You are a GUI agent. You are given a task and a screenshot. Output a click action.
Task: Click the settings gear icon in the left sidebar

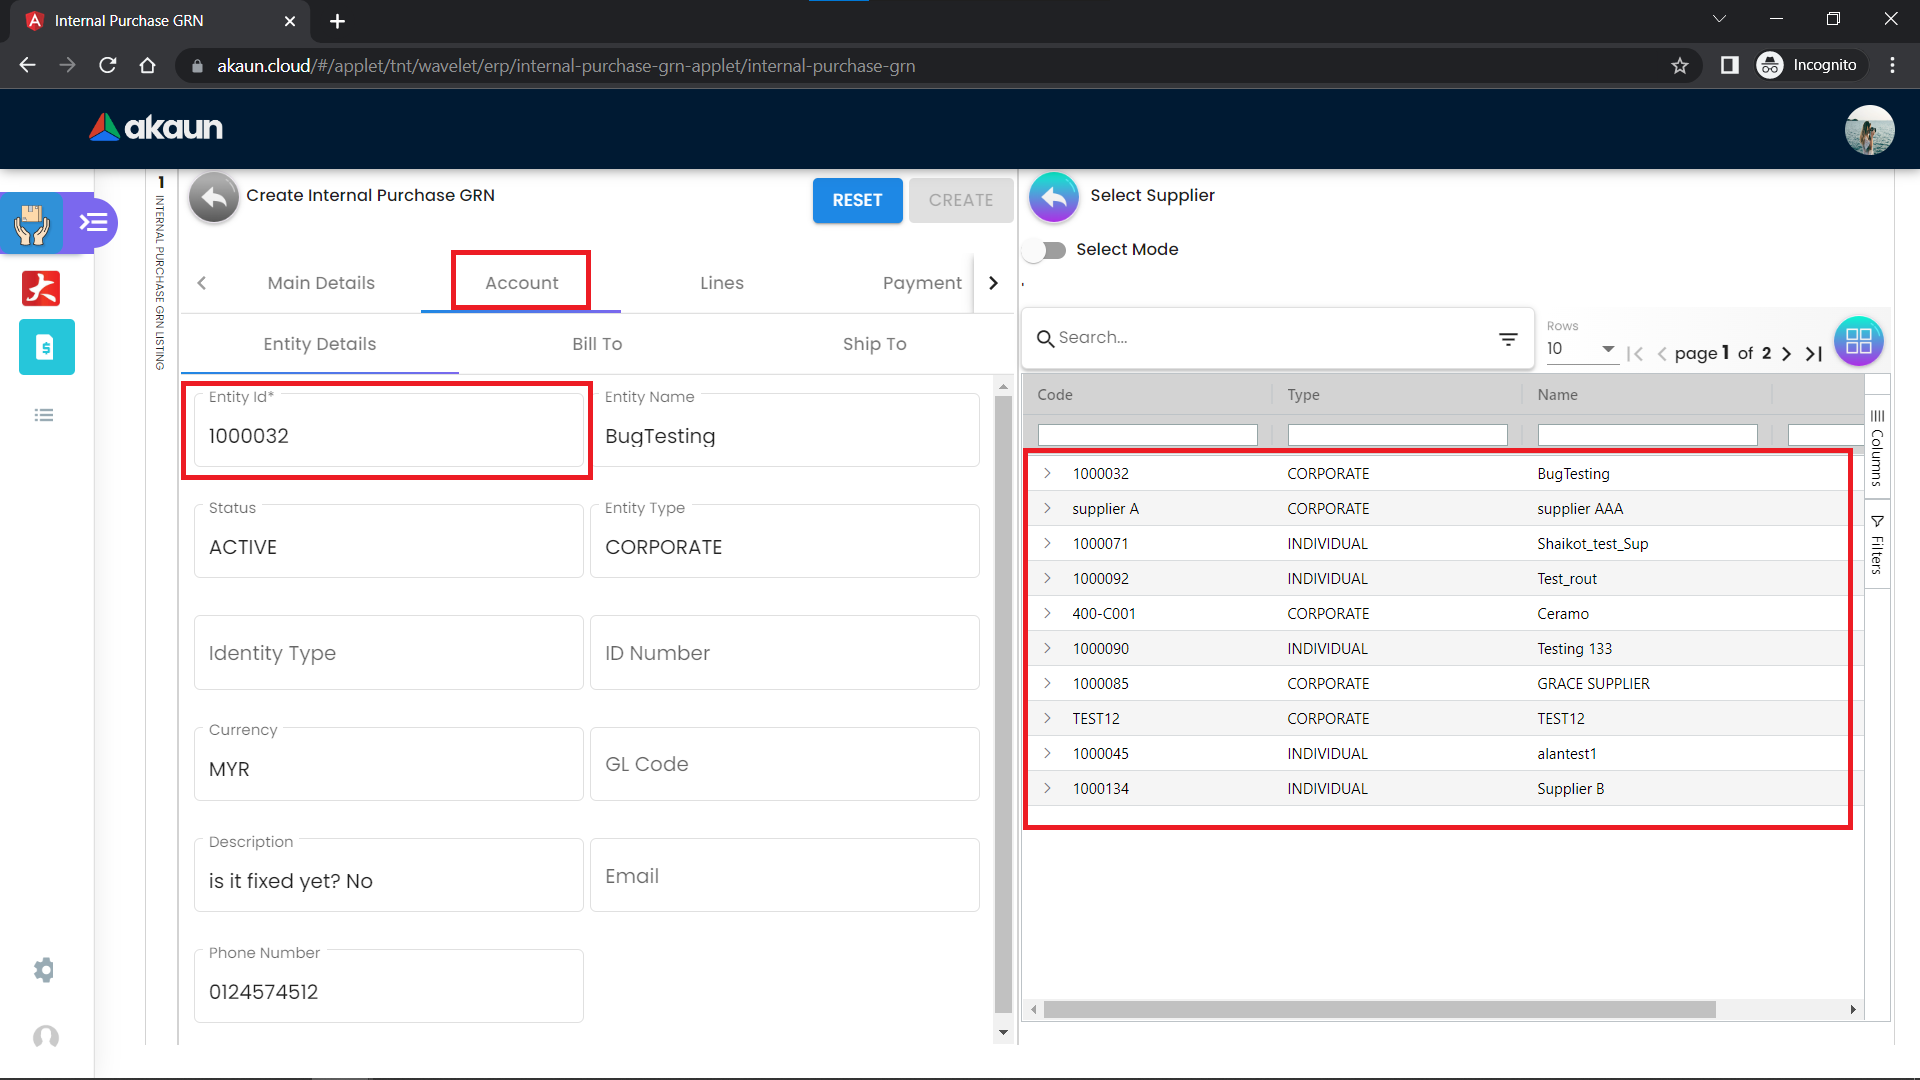(x=44, y=970)
